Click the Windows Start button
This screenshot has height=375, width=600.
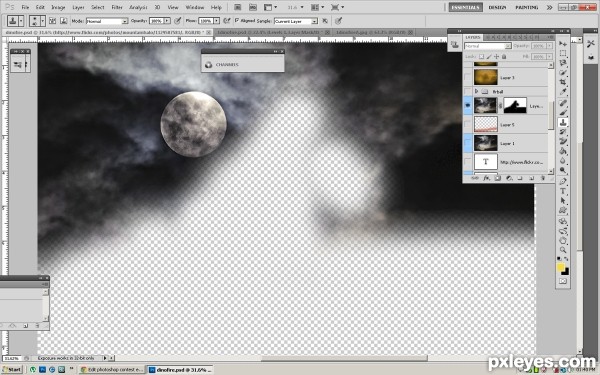tap(11, 370)
